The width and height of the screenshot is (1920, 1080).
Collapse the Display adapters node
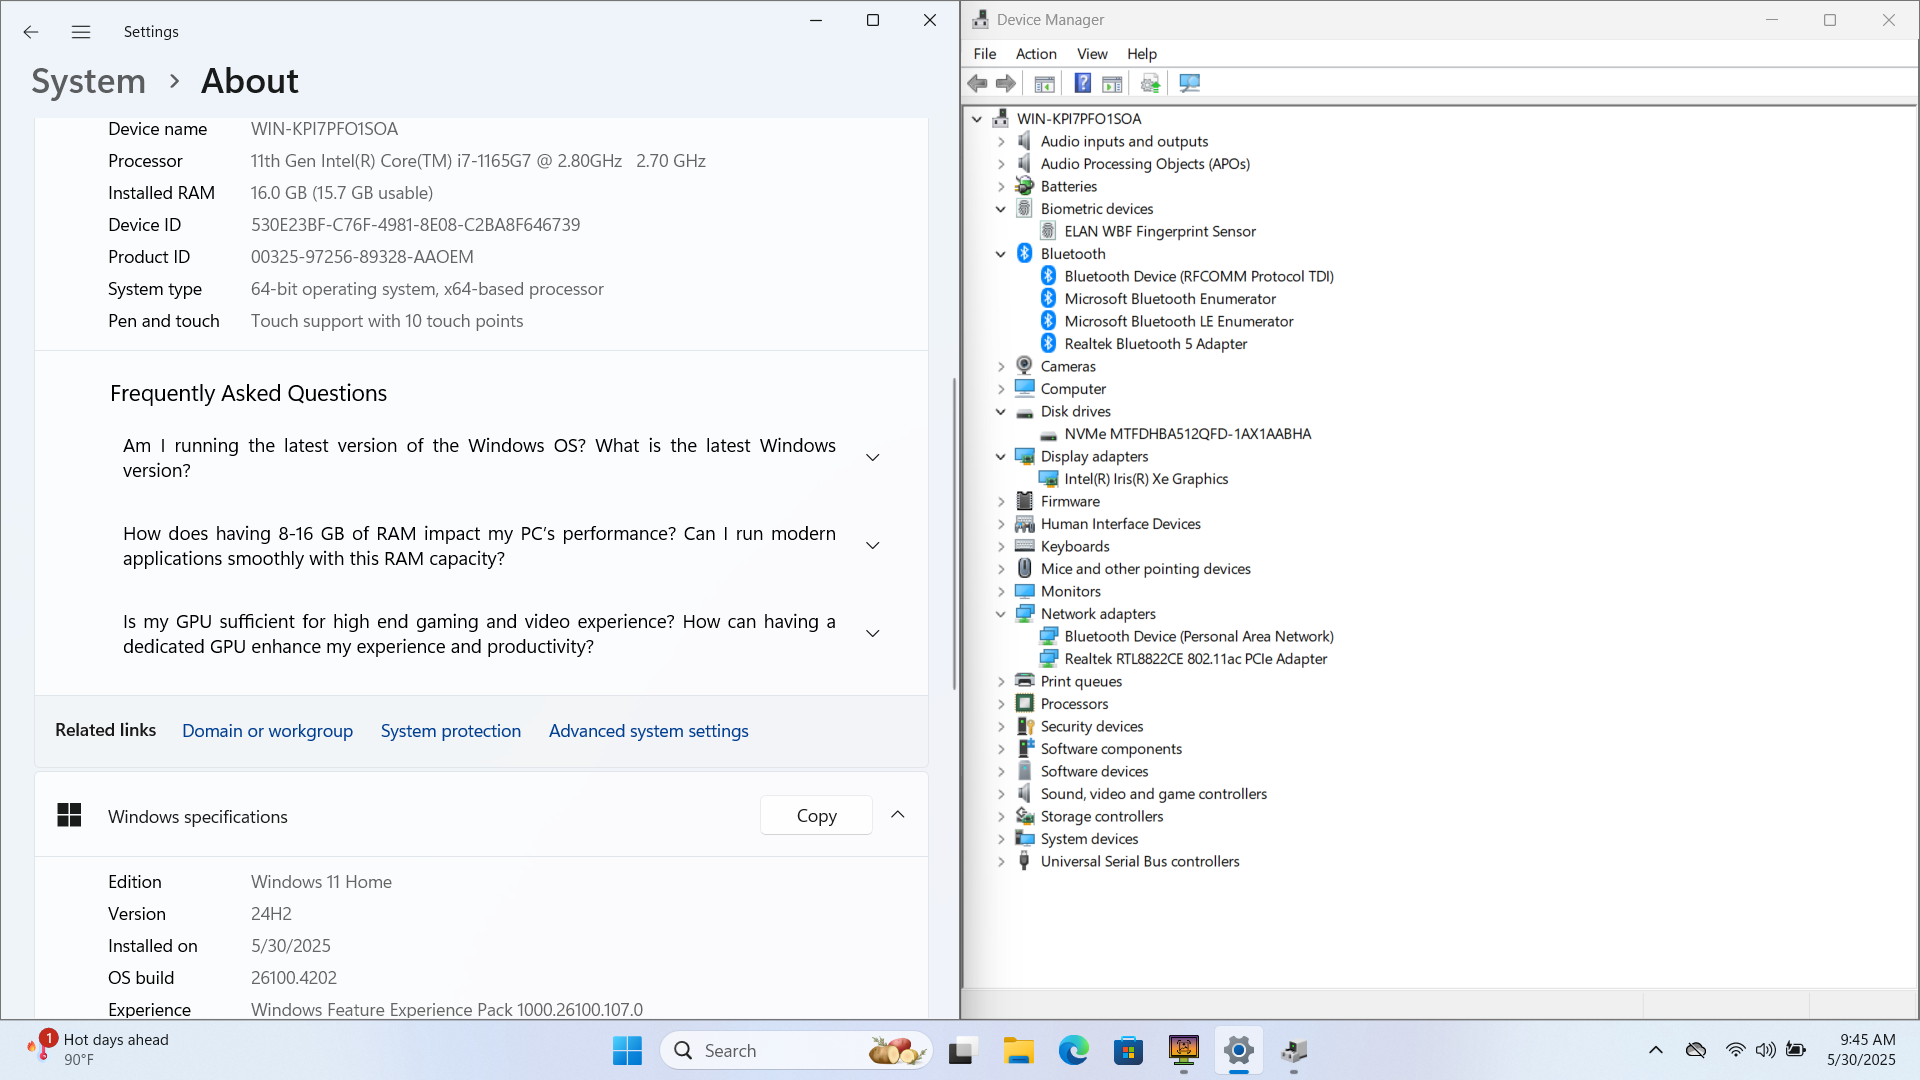pos(1001,457)
